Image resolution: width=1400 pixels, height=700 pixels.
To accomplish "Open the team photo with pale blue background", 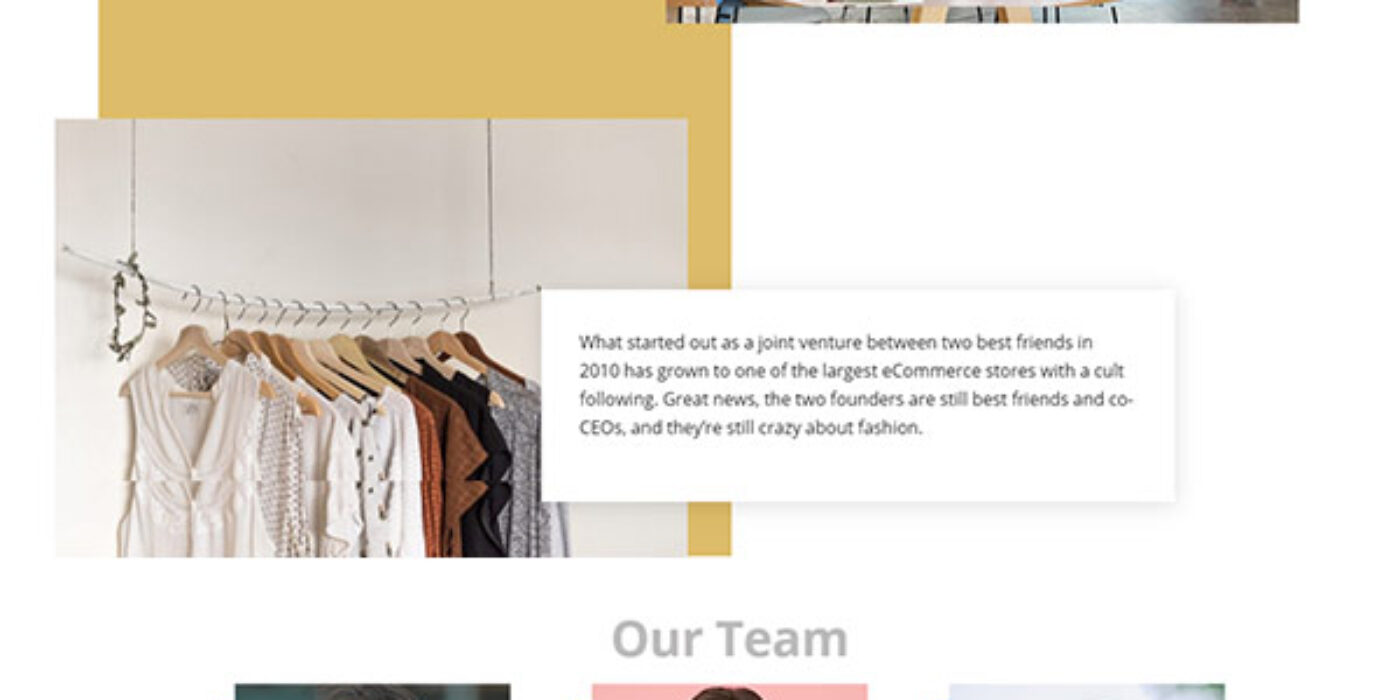I will (1086, 692).
